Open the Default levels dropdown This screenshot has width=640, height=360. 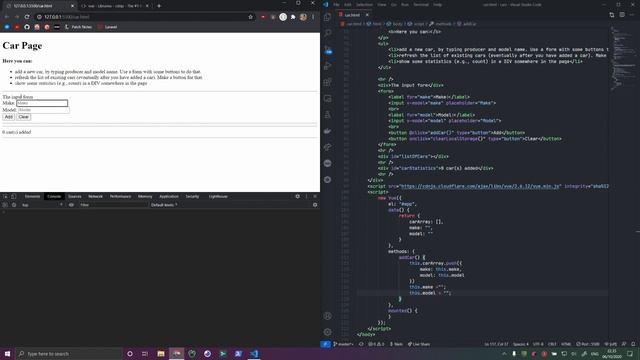164,205
